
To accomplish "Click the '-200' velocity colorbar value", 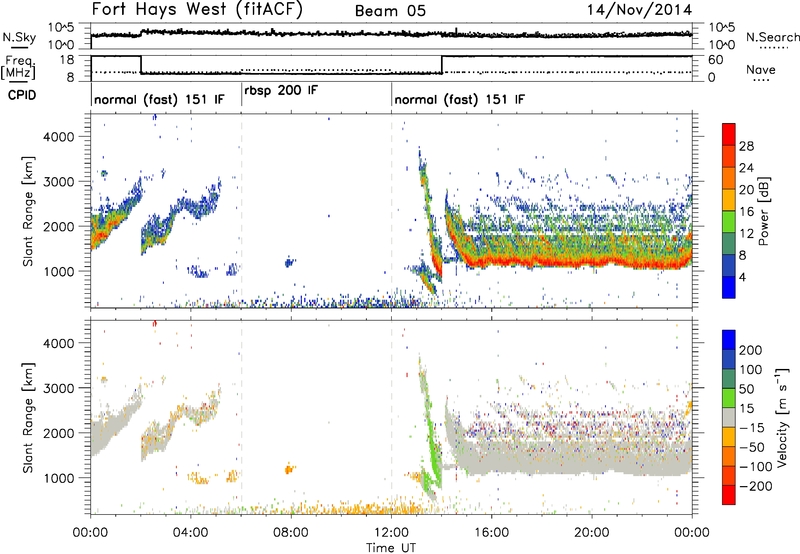I will coord(756,487).
